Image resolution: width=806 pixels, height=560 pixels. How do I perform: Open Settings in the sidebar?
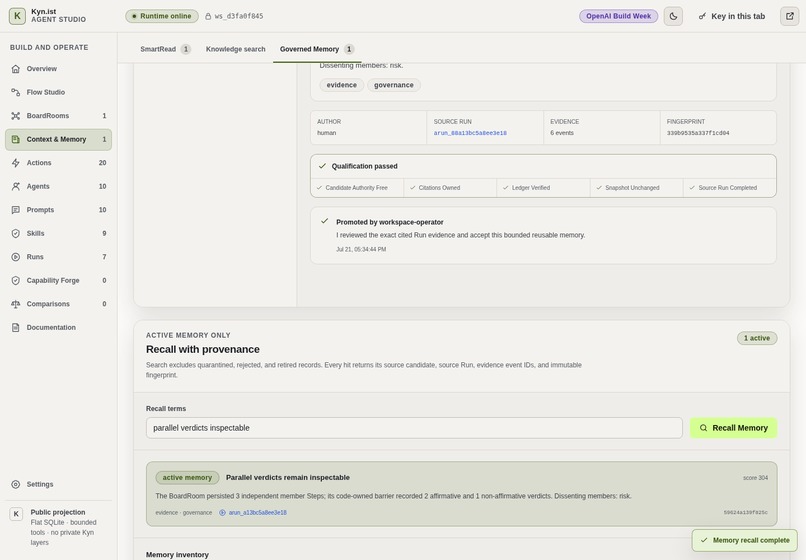58,484
